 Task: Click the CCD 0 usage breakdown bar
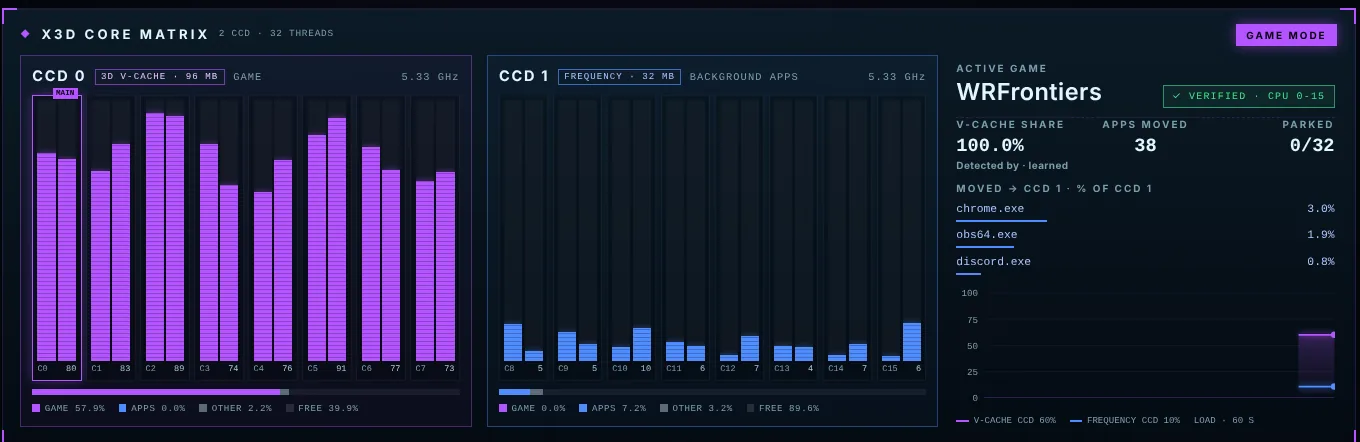[x=245, y=392]
